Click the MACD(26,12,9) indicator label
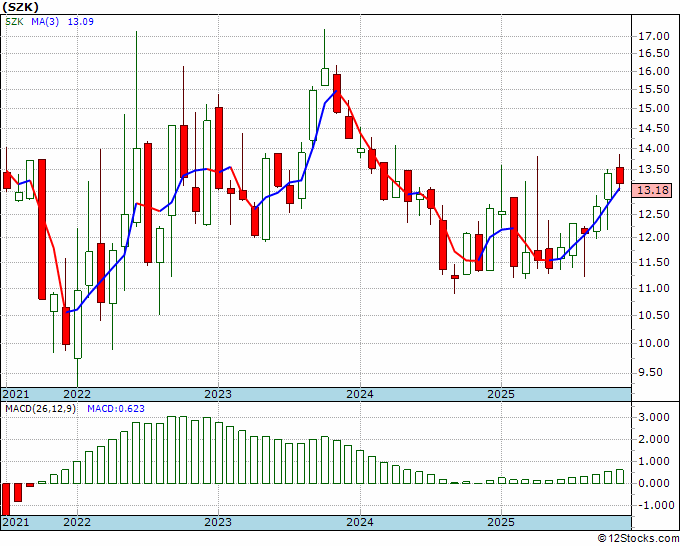The width and height of the screenshot is (680, 546). click(x=39, y=409)
